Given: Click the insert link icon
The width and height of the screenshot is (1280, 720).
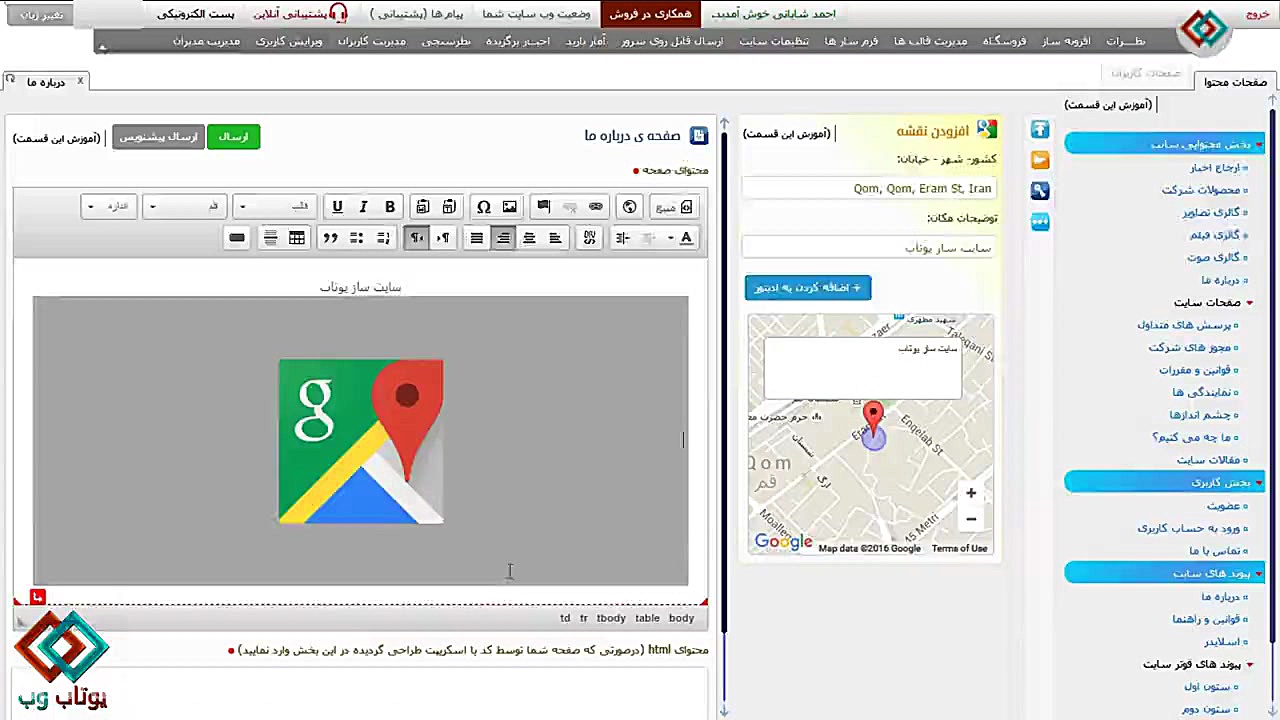Looking at the screenshot, I should click(x=595, y=207).
